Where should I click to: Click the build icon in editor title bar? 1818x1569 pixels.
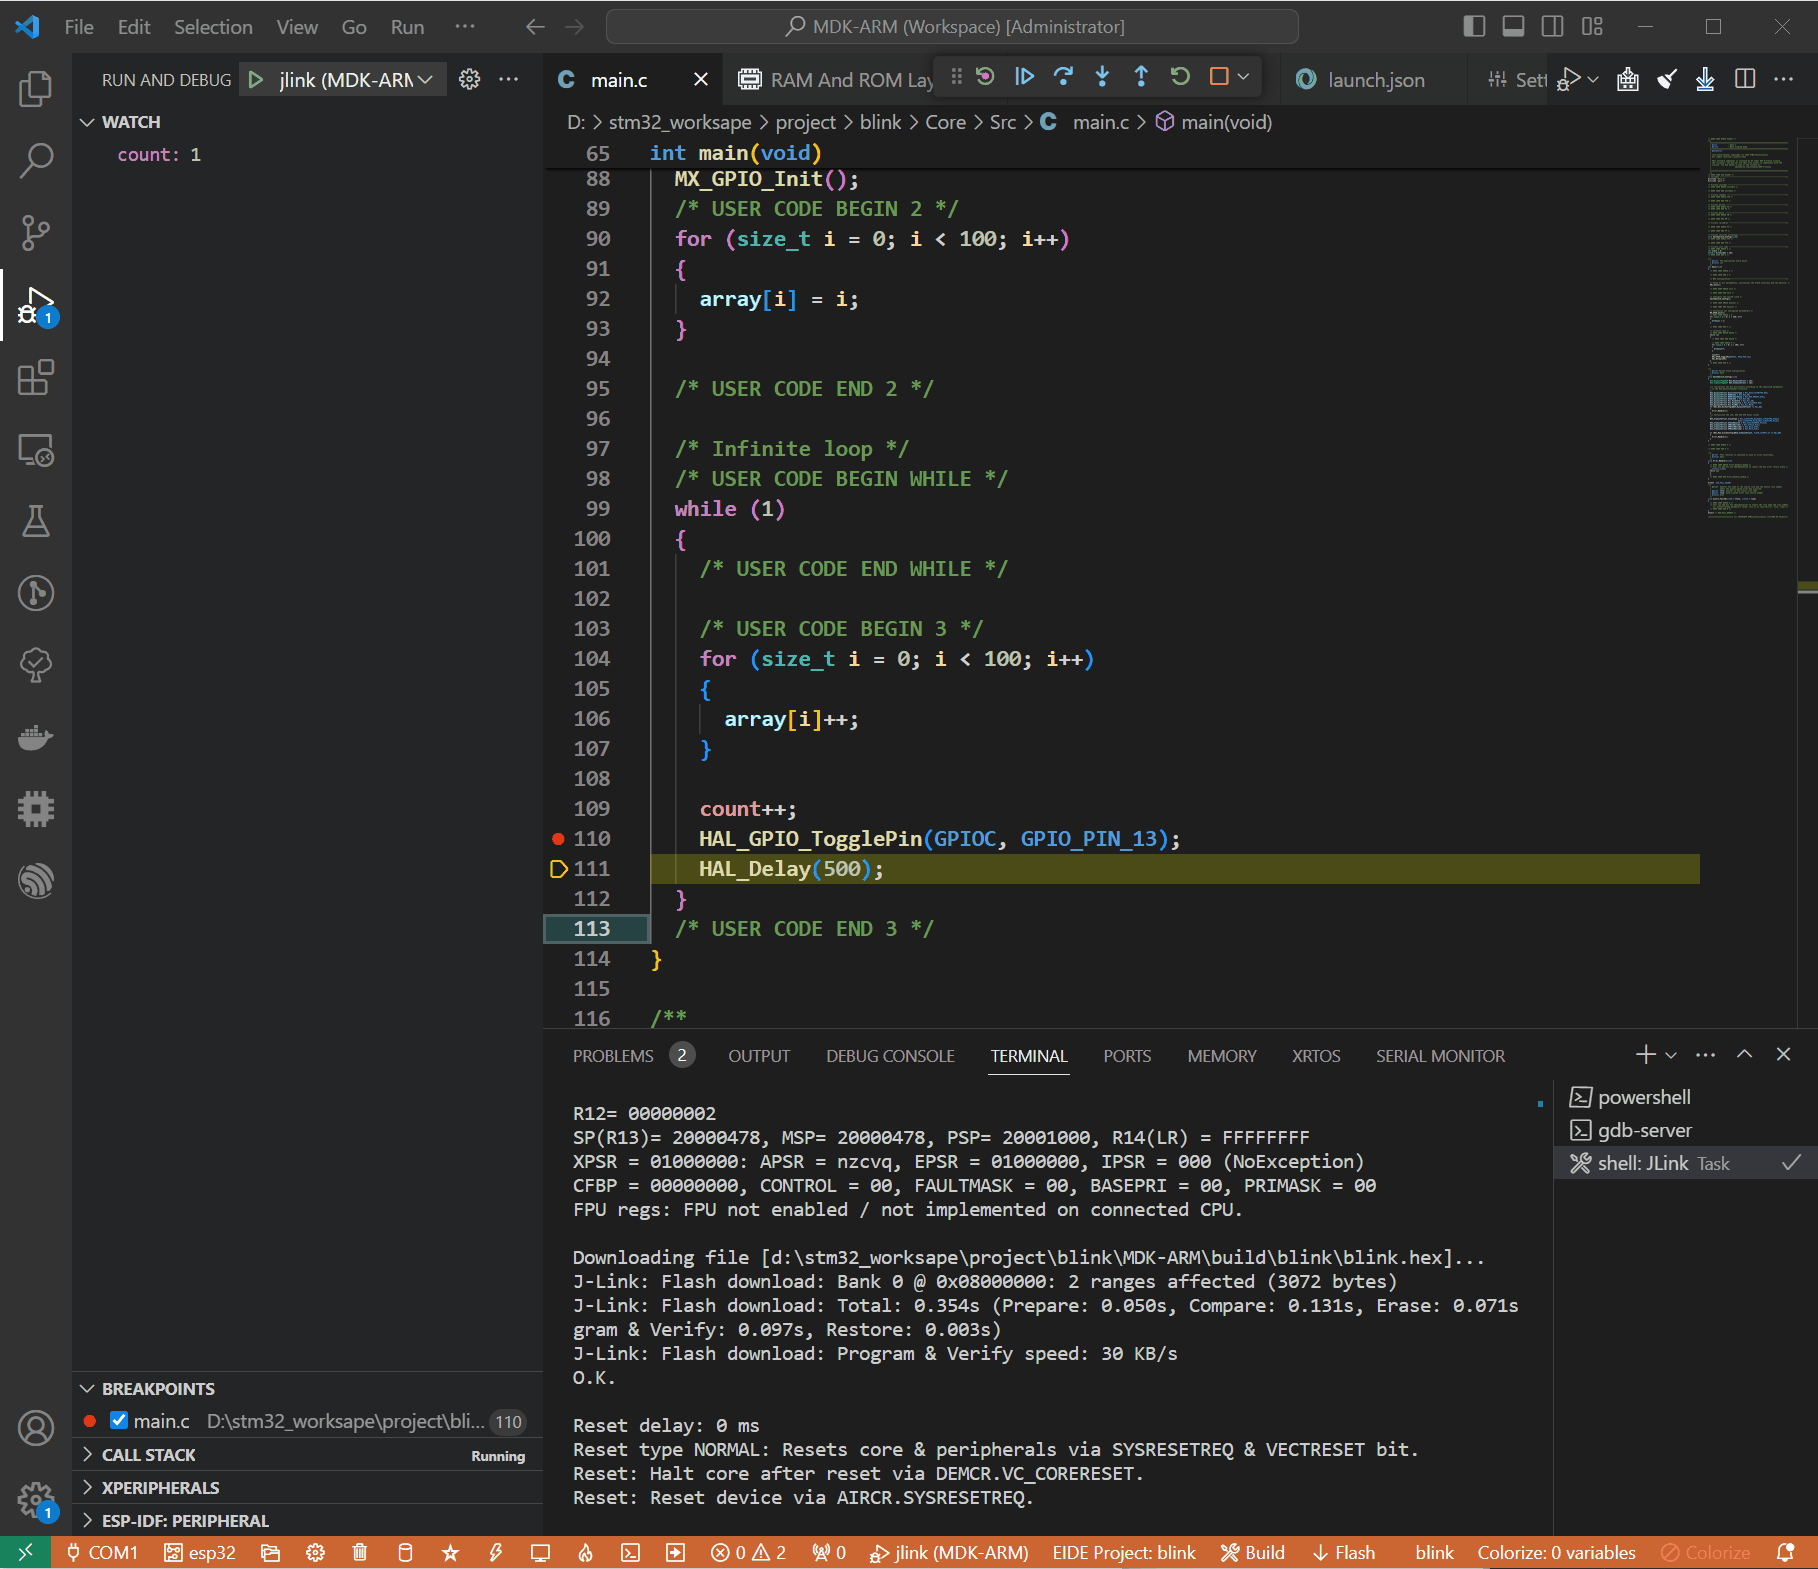tap(1628, 79)
